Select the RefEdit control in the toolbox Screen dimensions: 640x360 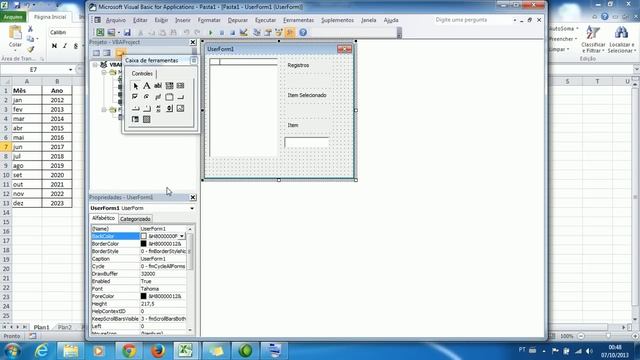(135, 120)
